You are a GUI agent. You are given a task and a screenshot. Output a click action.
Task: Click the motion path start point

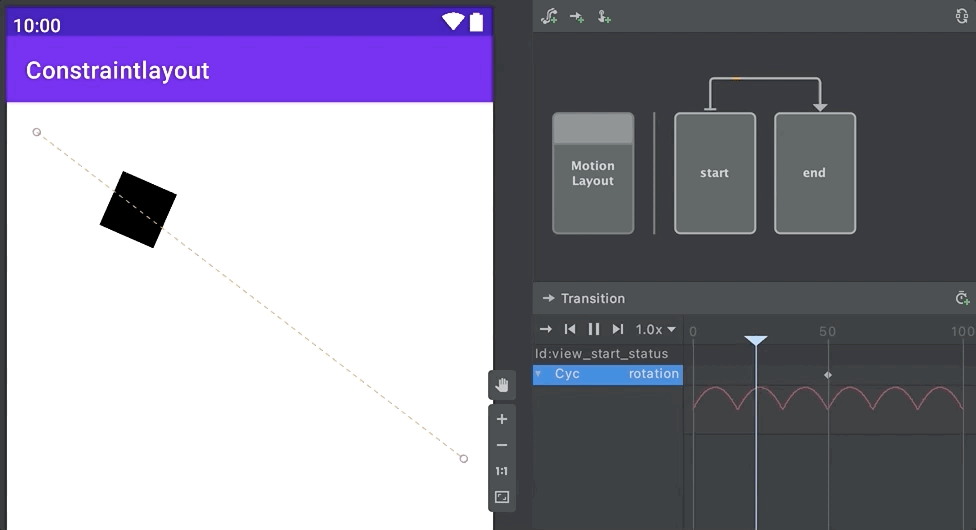pos(37,132)
